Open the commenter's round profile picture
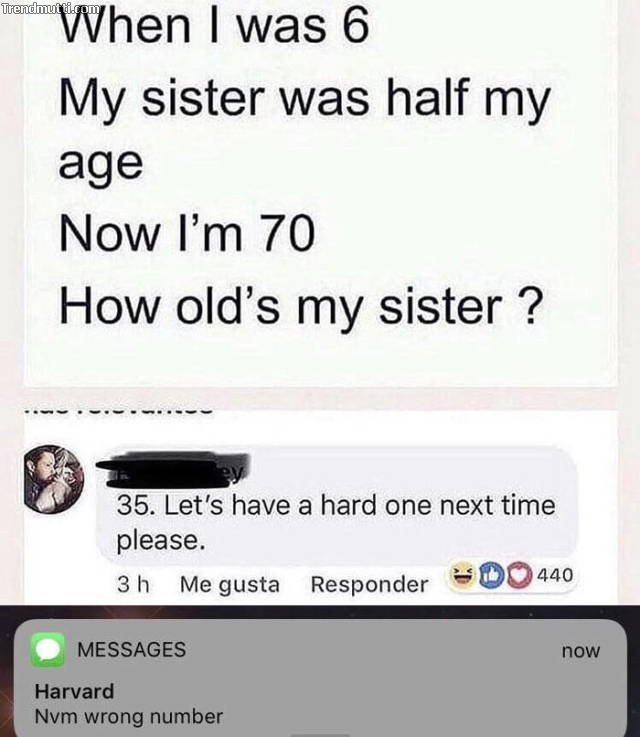Screen dimensions: 640x737 click(54, 479)
